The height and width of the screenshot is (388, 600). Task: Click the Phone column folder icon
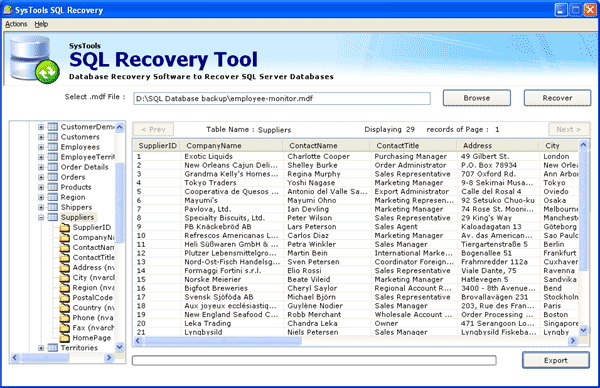coord(65,318)
